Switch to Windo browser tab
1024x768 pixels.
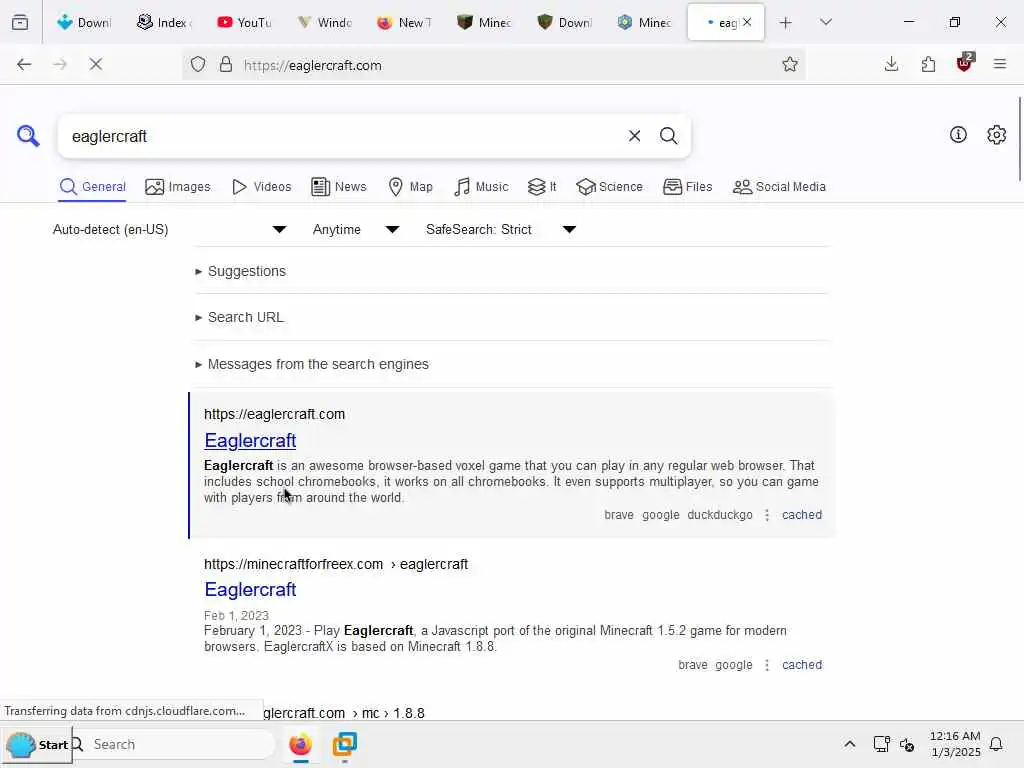tap(325, 22)
